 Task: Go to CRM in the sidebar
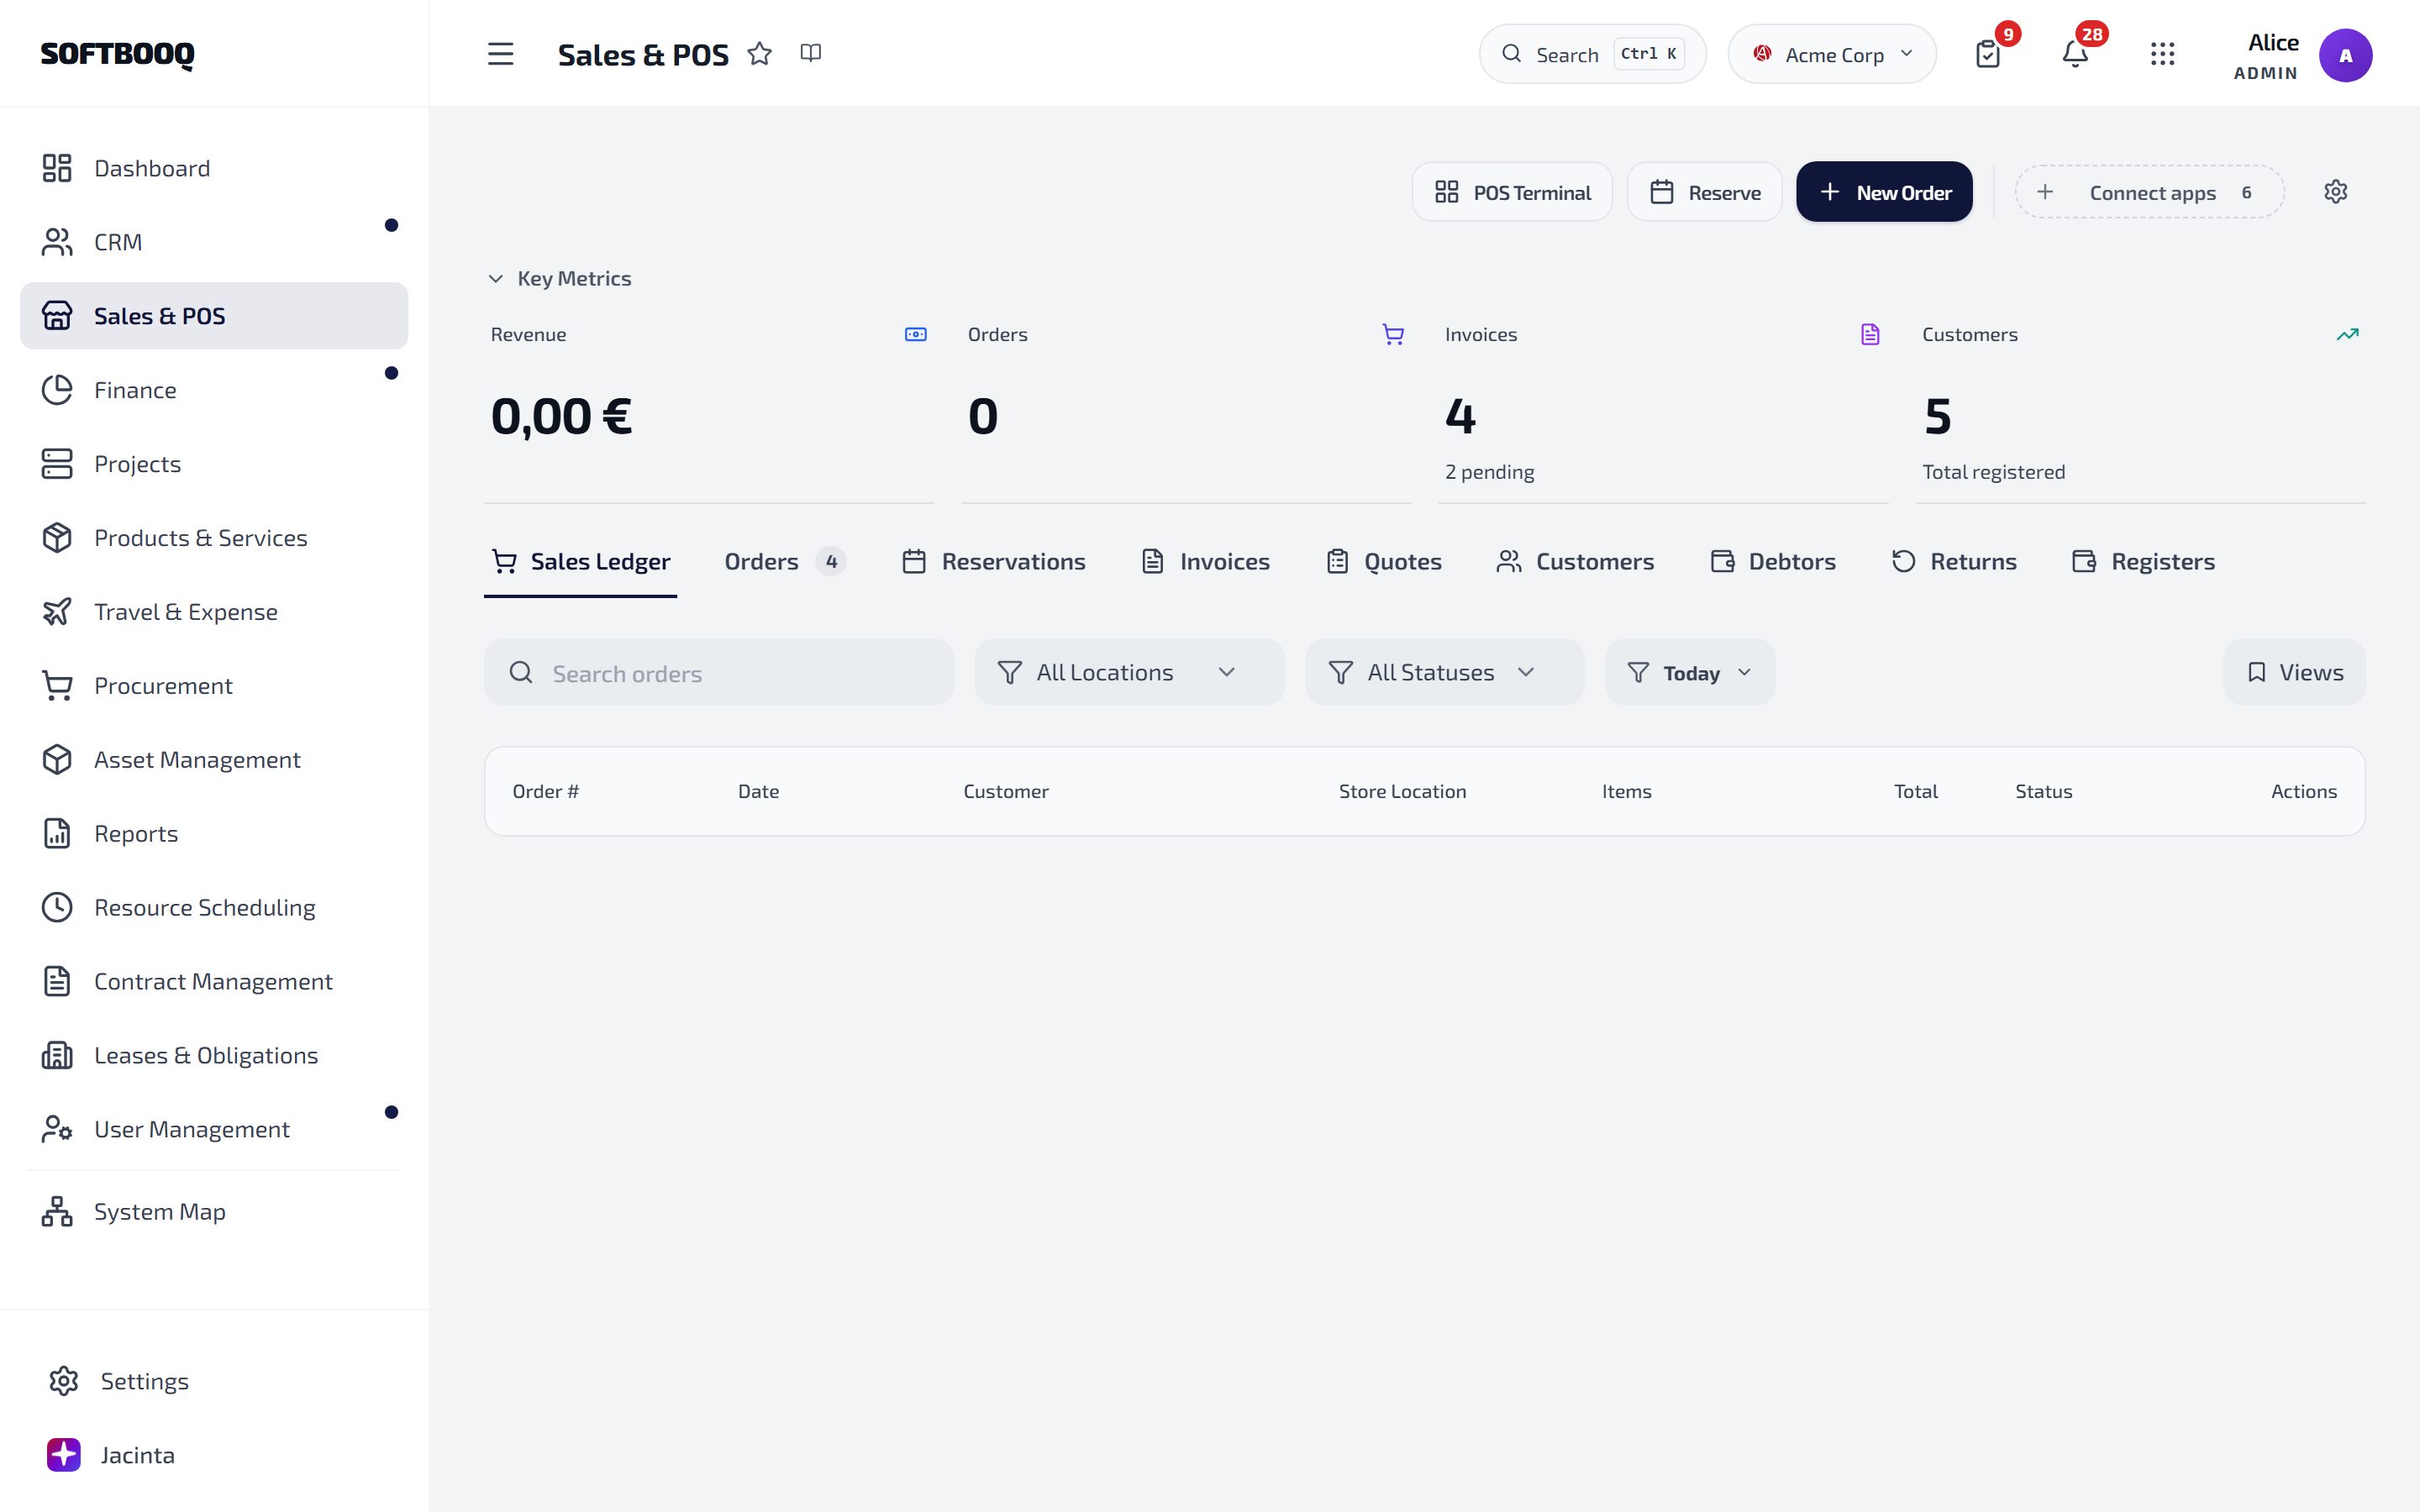tap(214, 242)
